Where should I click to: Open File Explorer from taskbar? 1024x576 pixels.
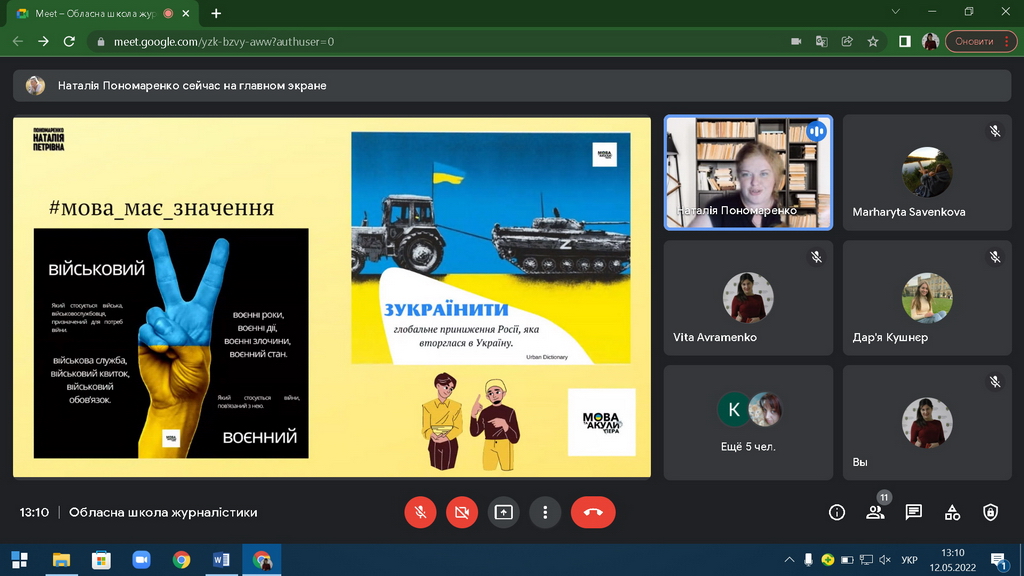[61, 560]
